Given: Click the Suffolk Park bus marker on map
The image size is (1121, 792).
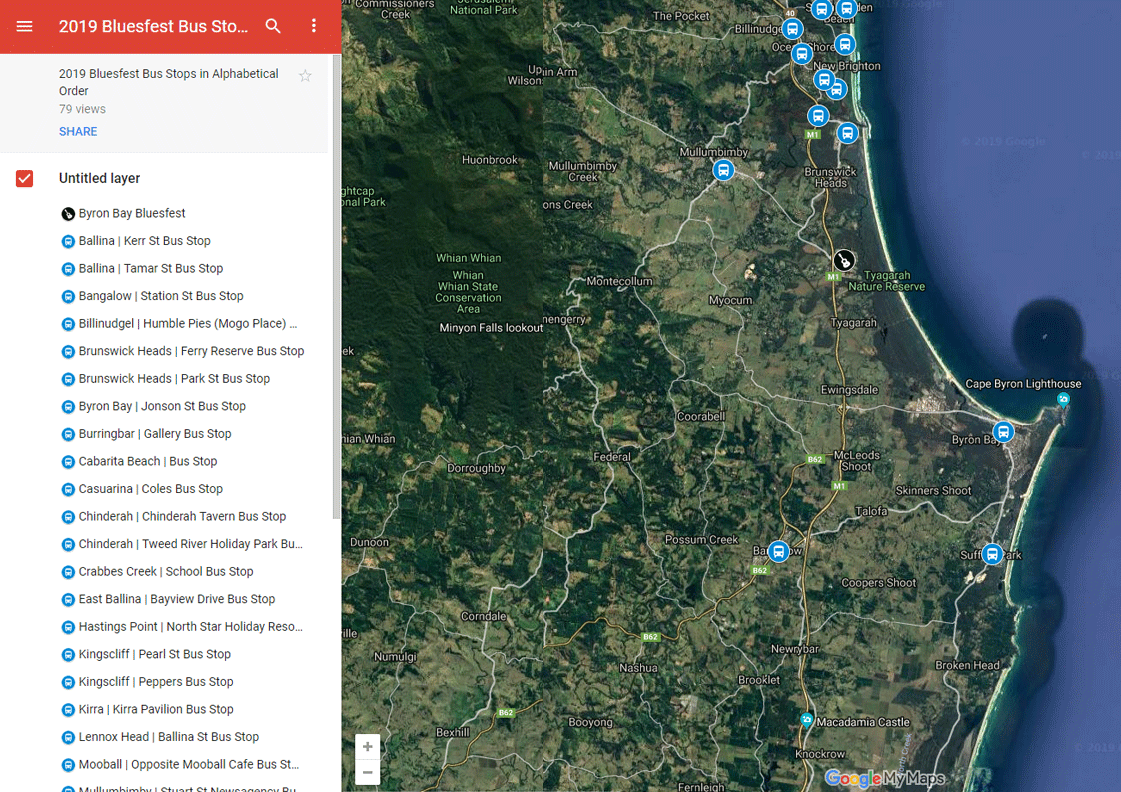Looking at the screenshot, I should 992,553.
